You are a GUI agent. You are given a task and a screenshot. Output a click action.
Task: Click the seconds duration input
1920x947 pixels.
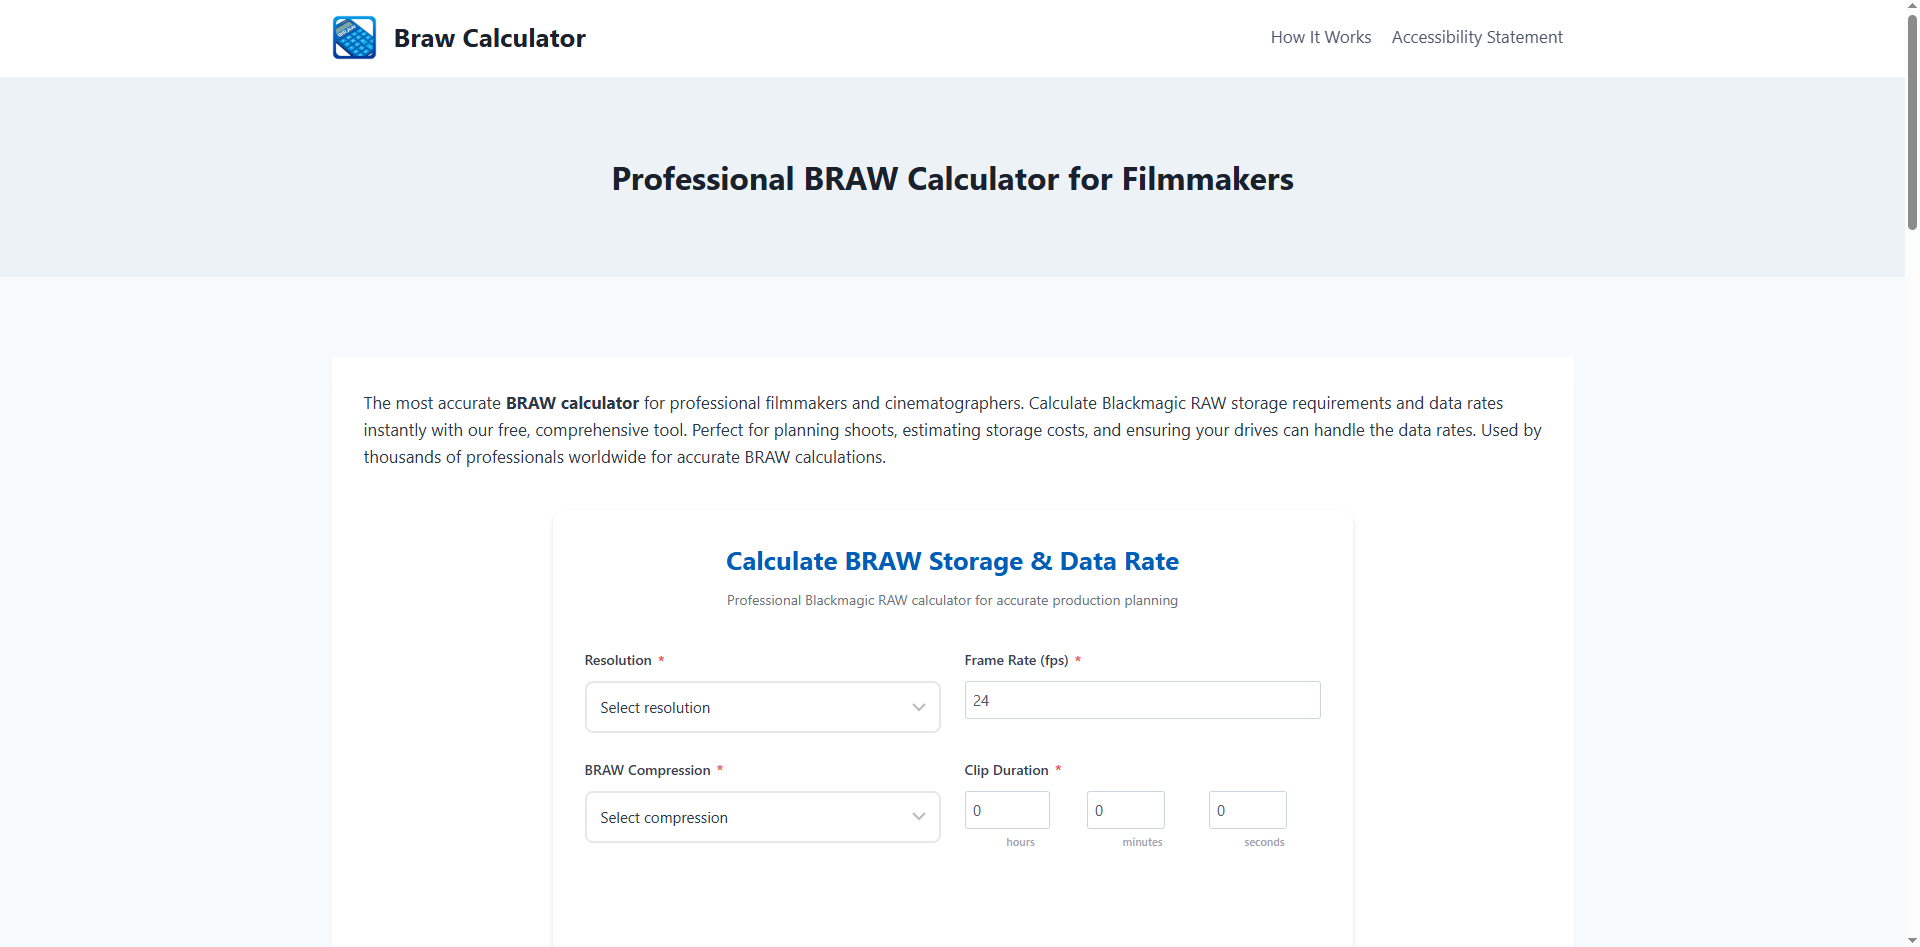point(1248,810)
